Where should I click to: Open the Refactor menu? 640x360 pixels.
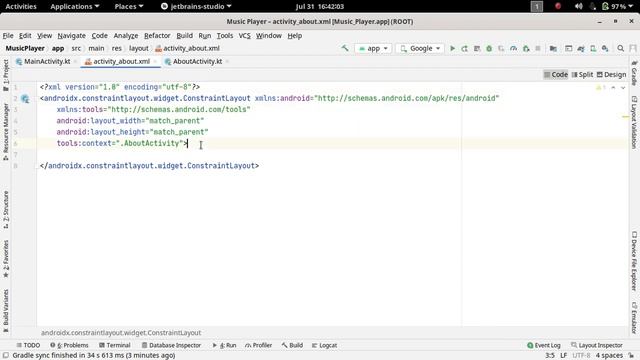click(x=157, y=36)
